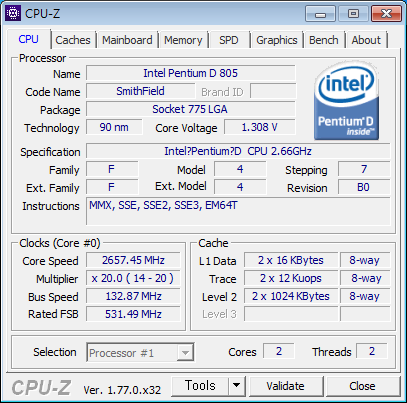Image resolution: width=407 pixels, height=403 pixels.
Task: Click the Multiplier value 'x 20.0 ( 14 - 20 )'
Action: click(133, 278)
